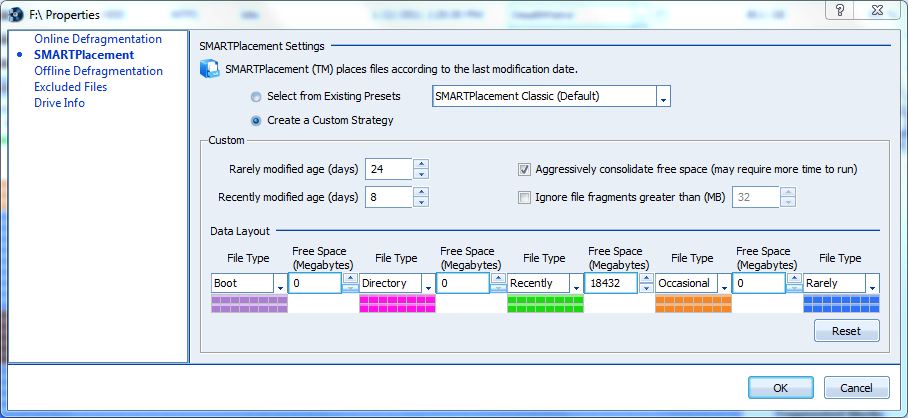Click the green Recently color bar
Image resolution: width=908 pixels, height=418 pixels.
(546, 304)
